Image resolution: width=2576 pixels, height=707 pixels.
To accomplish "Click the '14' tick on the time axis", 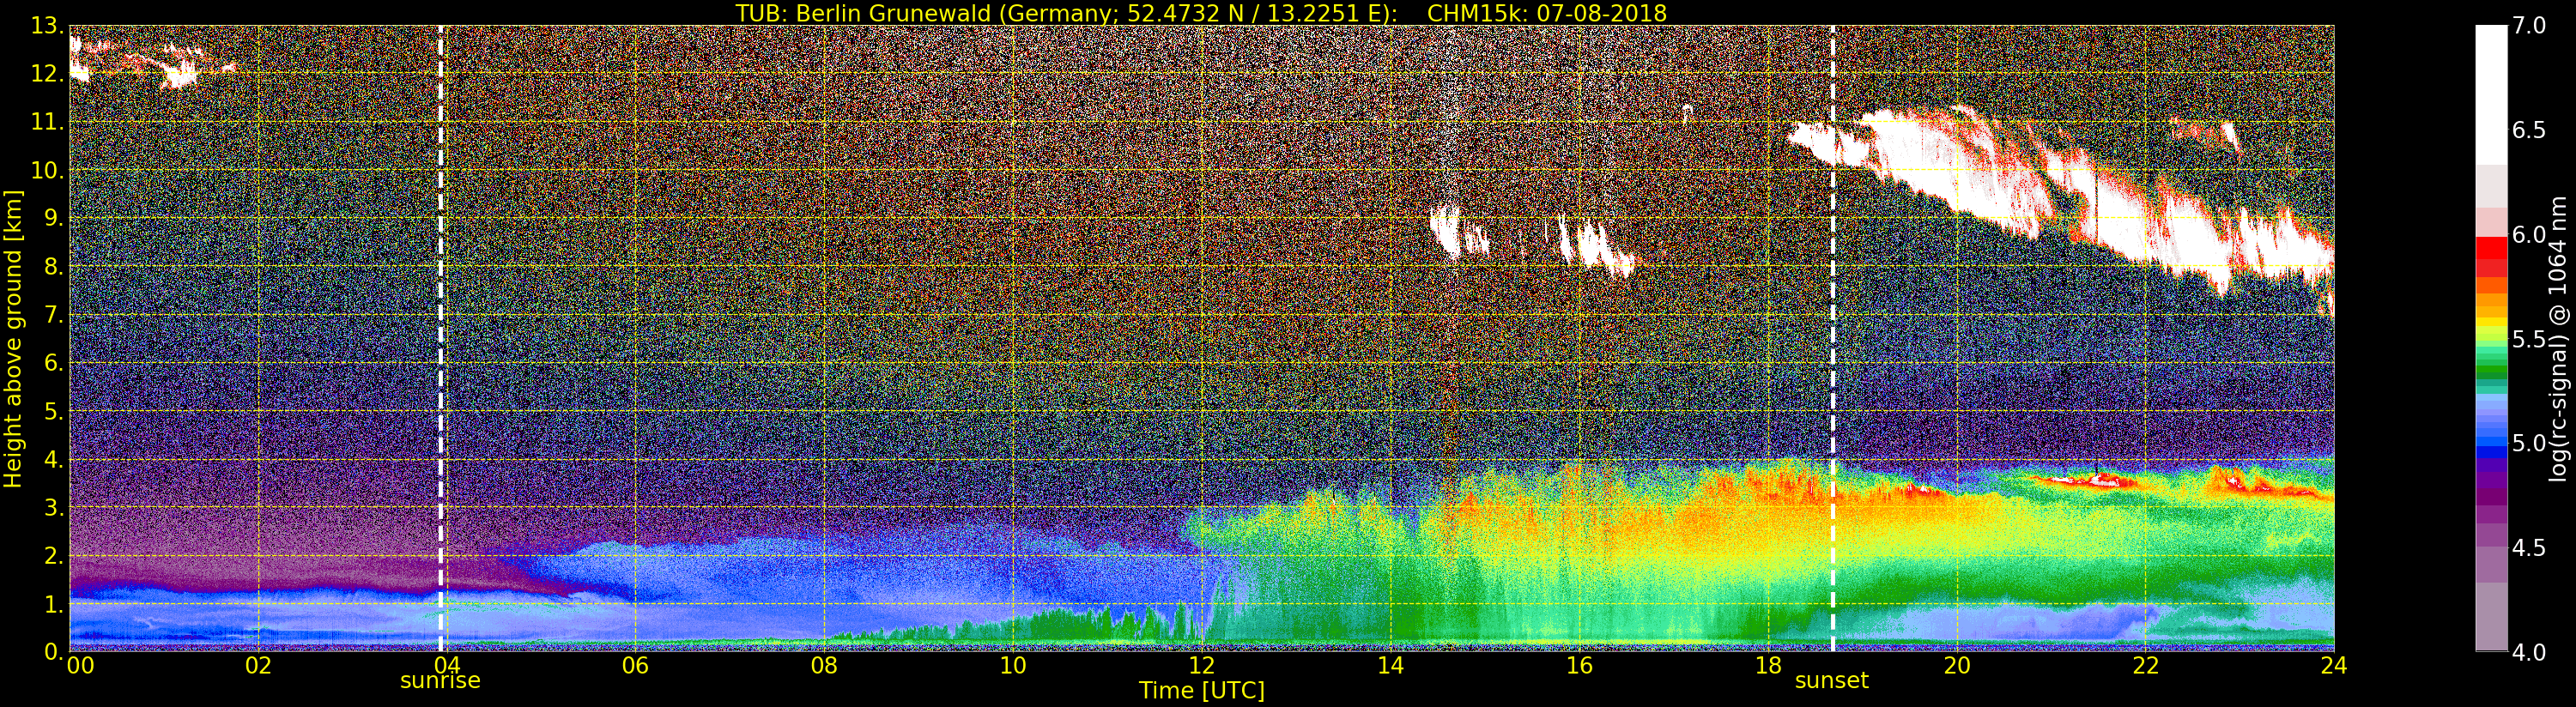I will tap(1390, 666).
